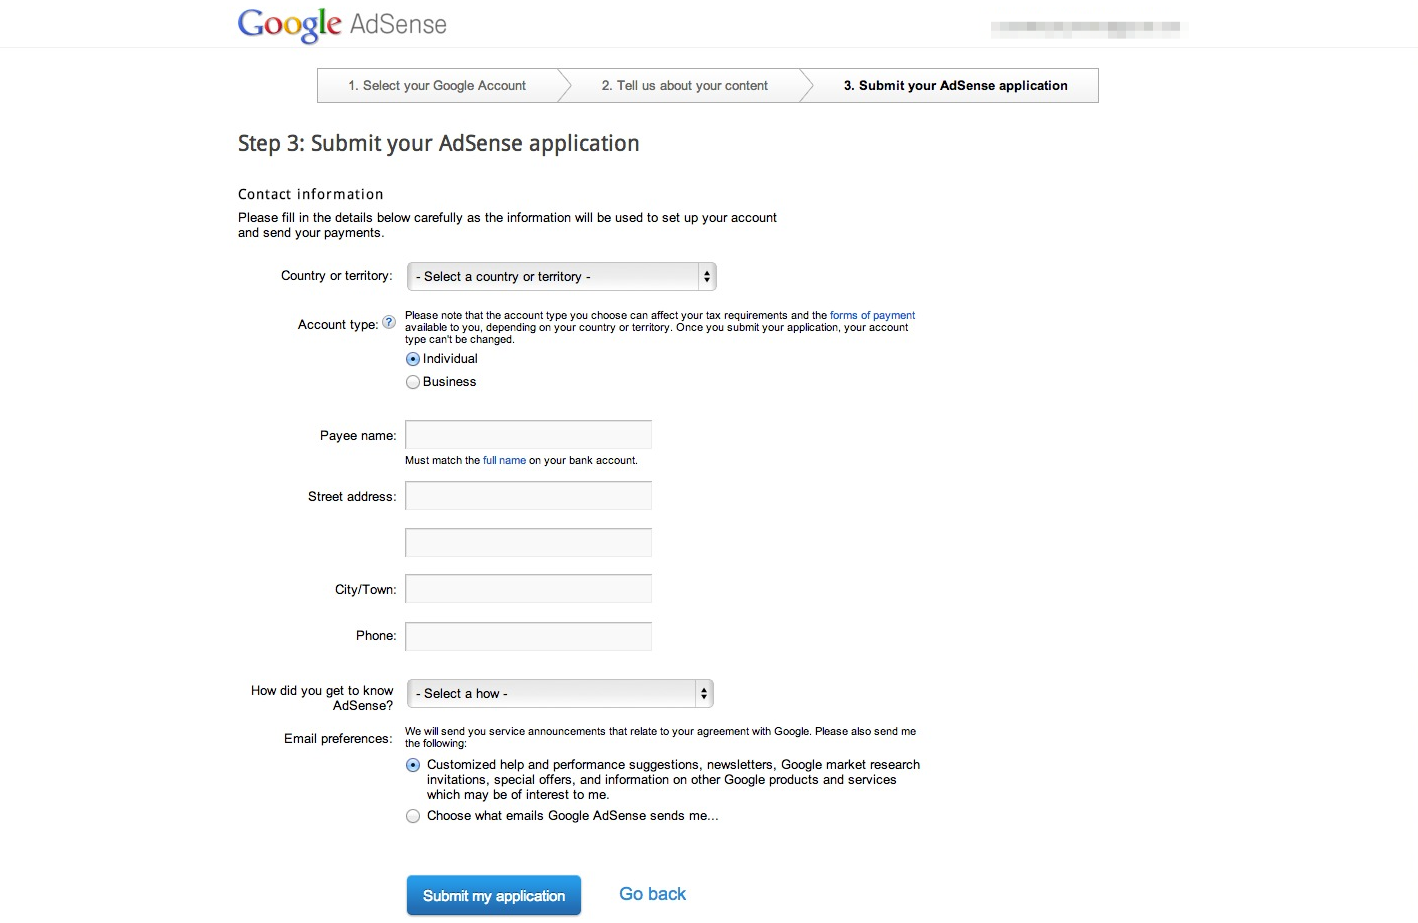This screenshot has width=1418, height=923.
Task: Open the Account type help question-mark icon
Action: pos(389,322)
